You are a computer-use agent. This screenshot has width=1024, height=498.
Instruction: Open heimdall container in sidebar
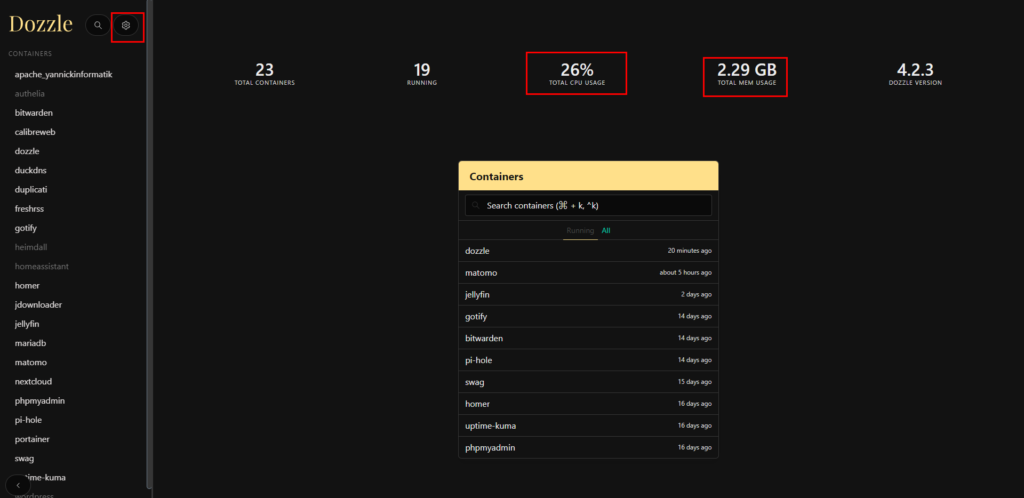pyautogui.click(x=31, y=247)
